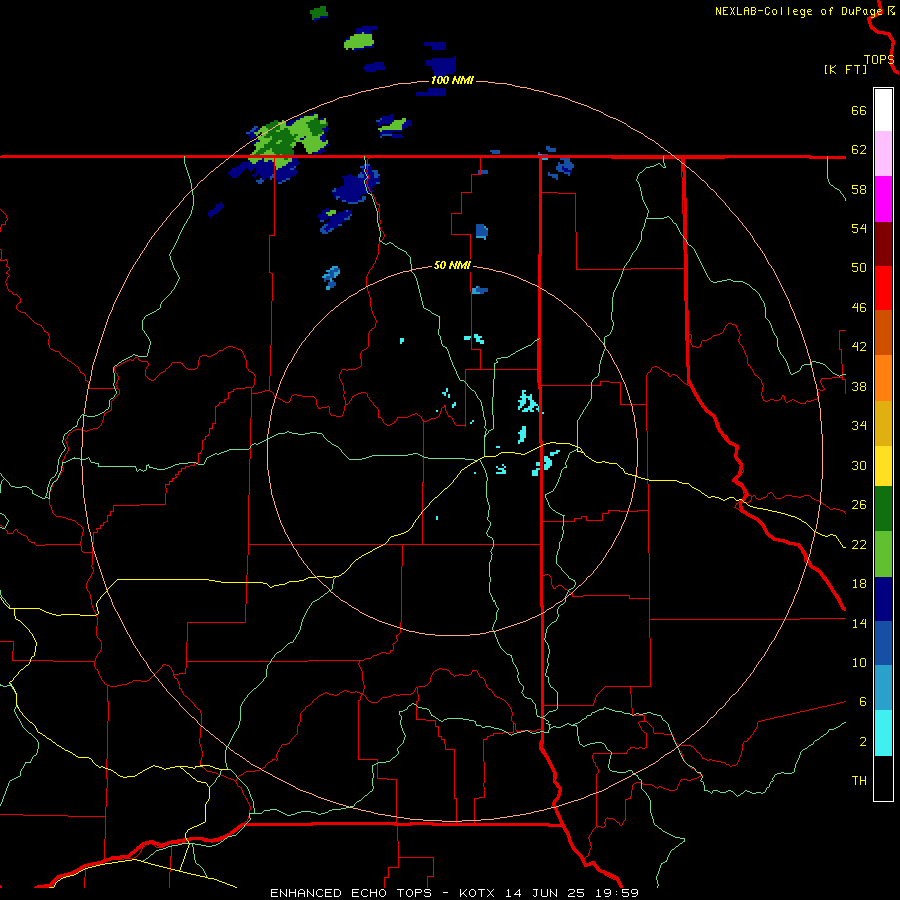The width and height of the screenshot is (900, 900).
Task: Click the 'ENHANCED ECHO TOPS' caption text
Action: point(351,893)
